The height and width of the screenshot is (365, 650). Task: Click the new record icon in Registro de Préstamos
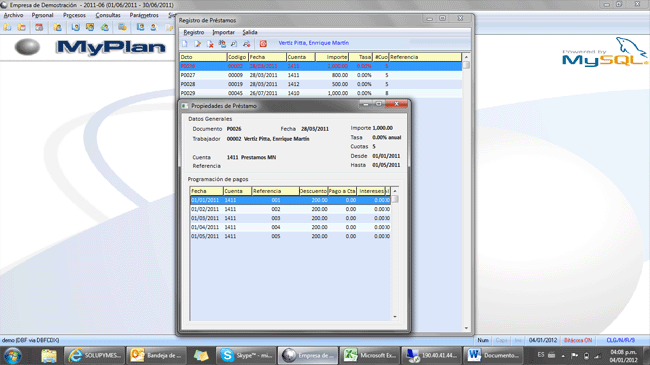click(185, 44)
